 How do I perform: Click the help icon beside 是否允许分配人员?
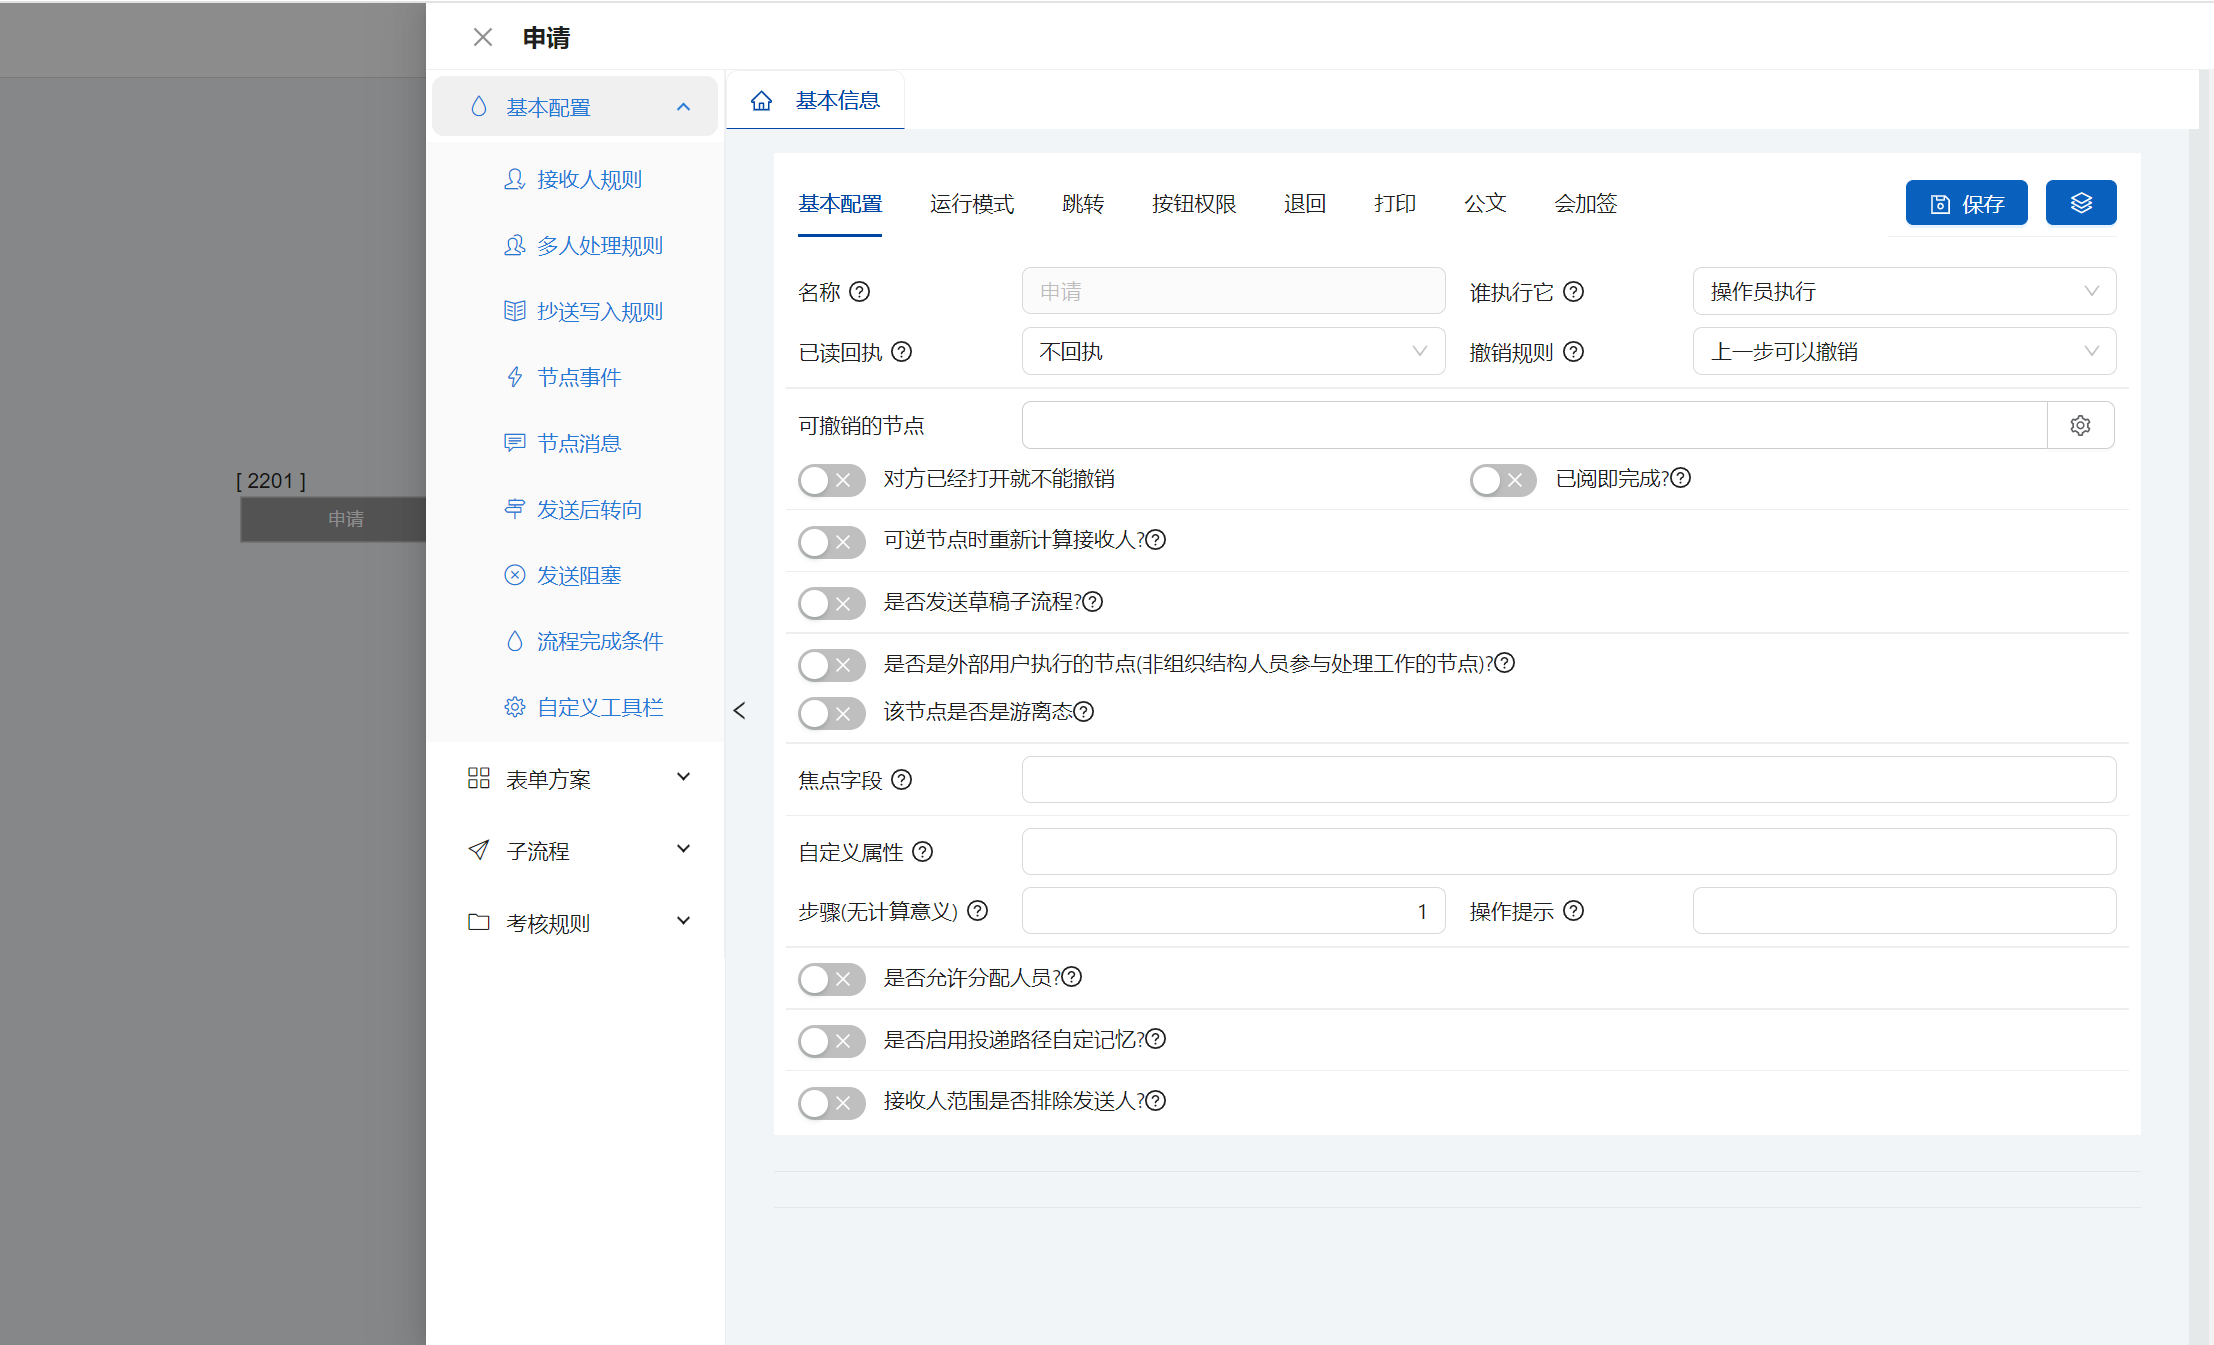coord(1072,977)
